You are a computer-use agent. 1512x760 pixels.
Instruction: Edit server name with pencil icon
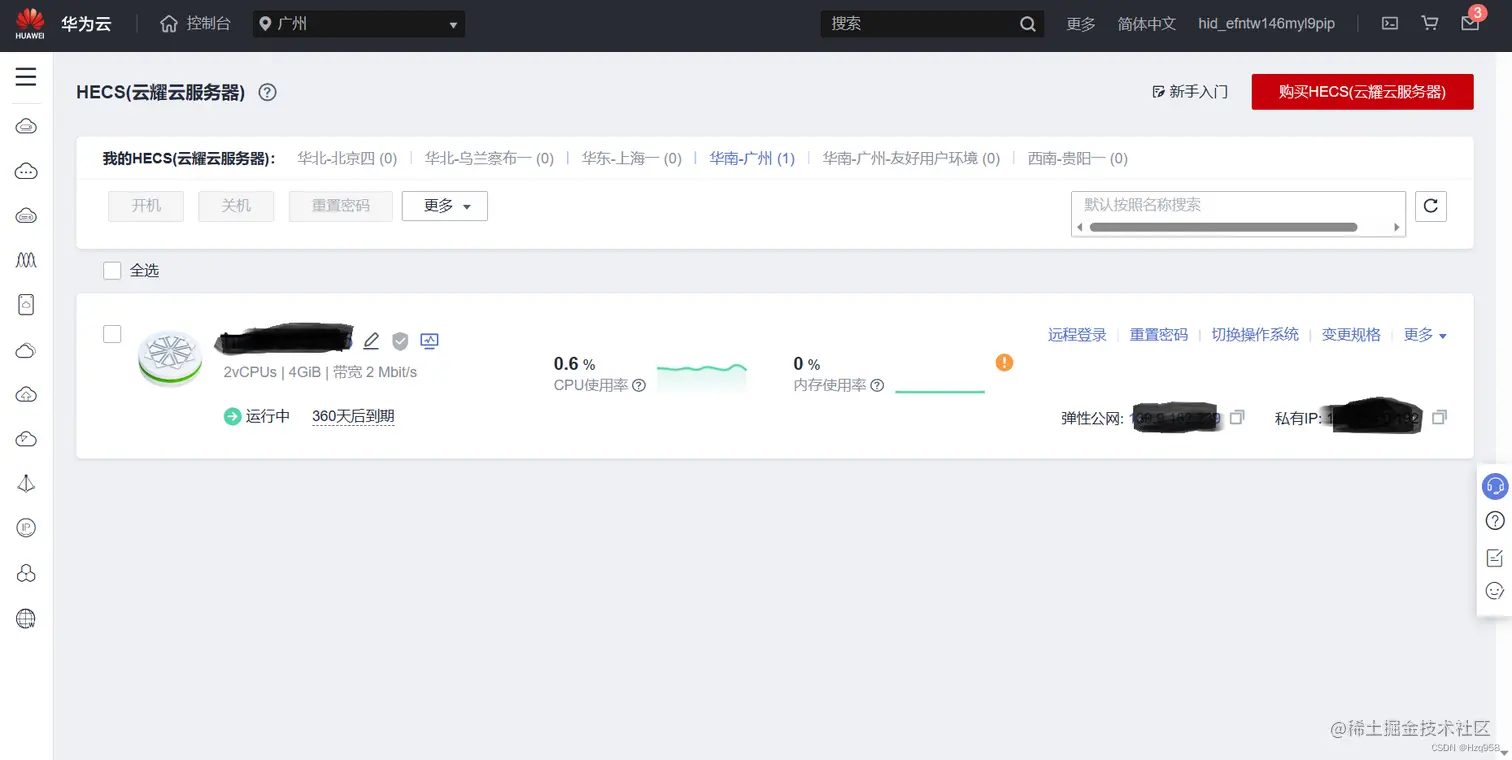[371, 341]
